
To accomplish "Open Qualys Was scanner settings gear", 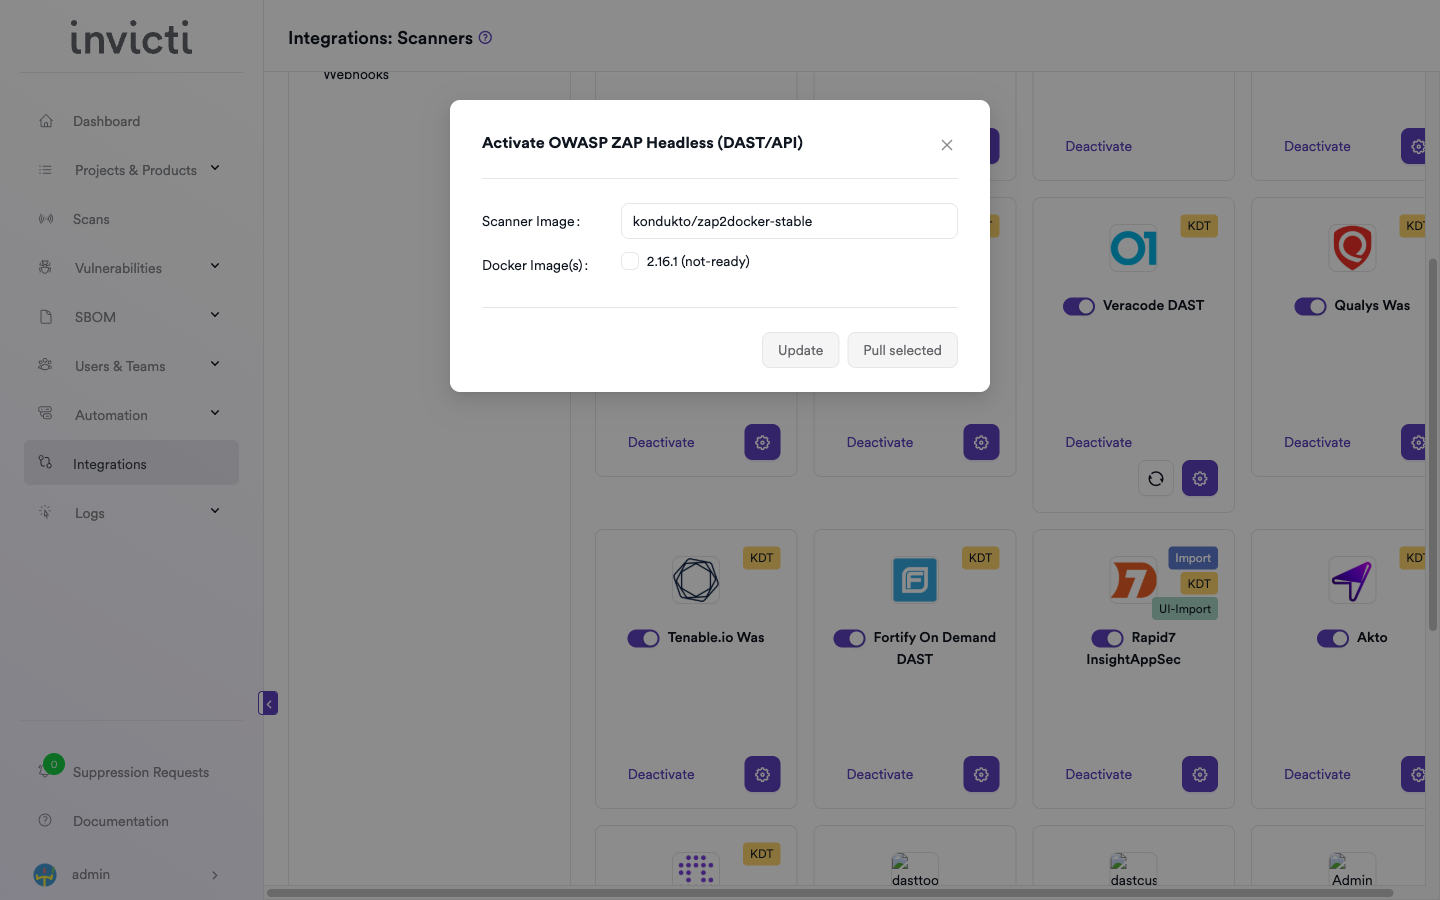I will pos(1416,442).
